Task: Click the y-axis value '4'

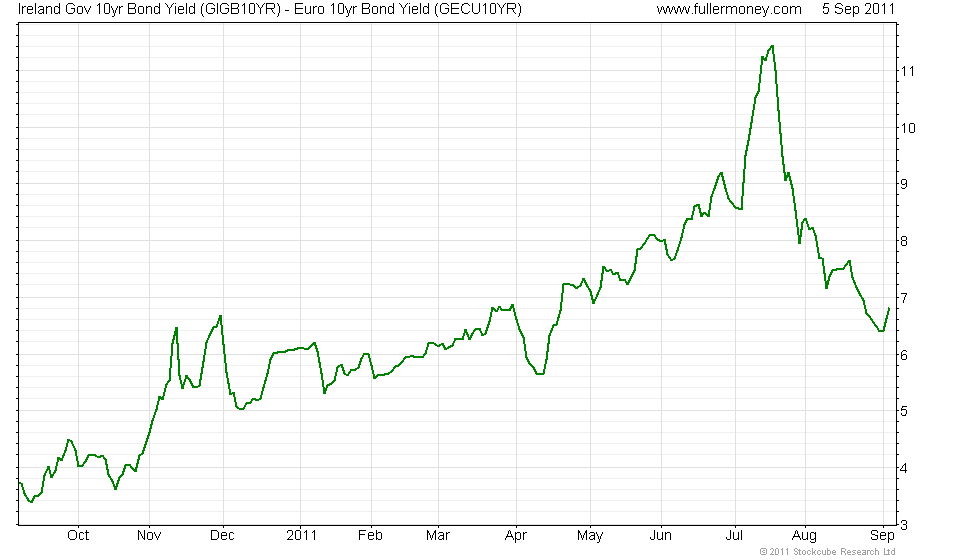Action: [904, 468]
